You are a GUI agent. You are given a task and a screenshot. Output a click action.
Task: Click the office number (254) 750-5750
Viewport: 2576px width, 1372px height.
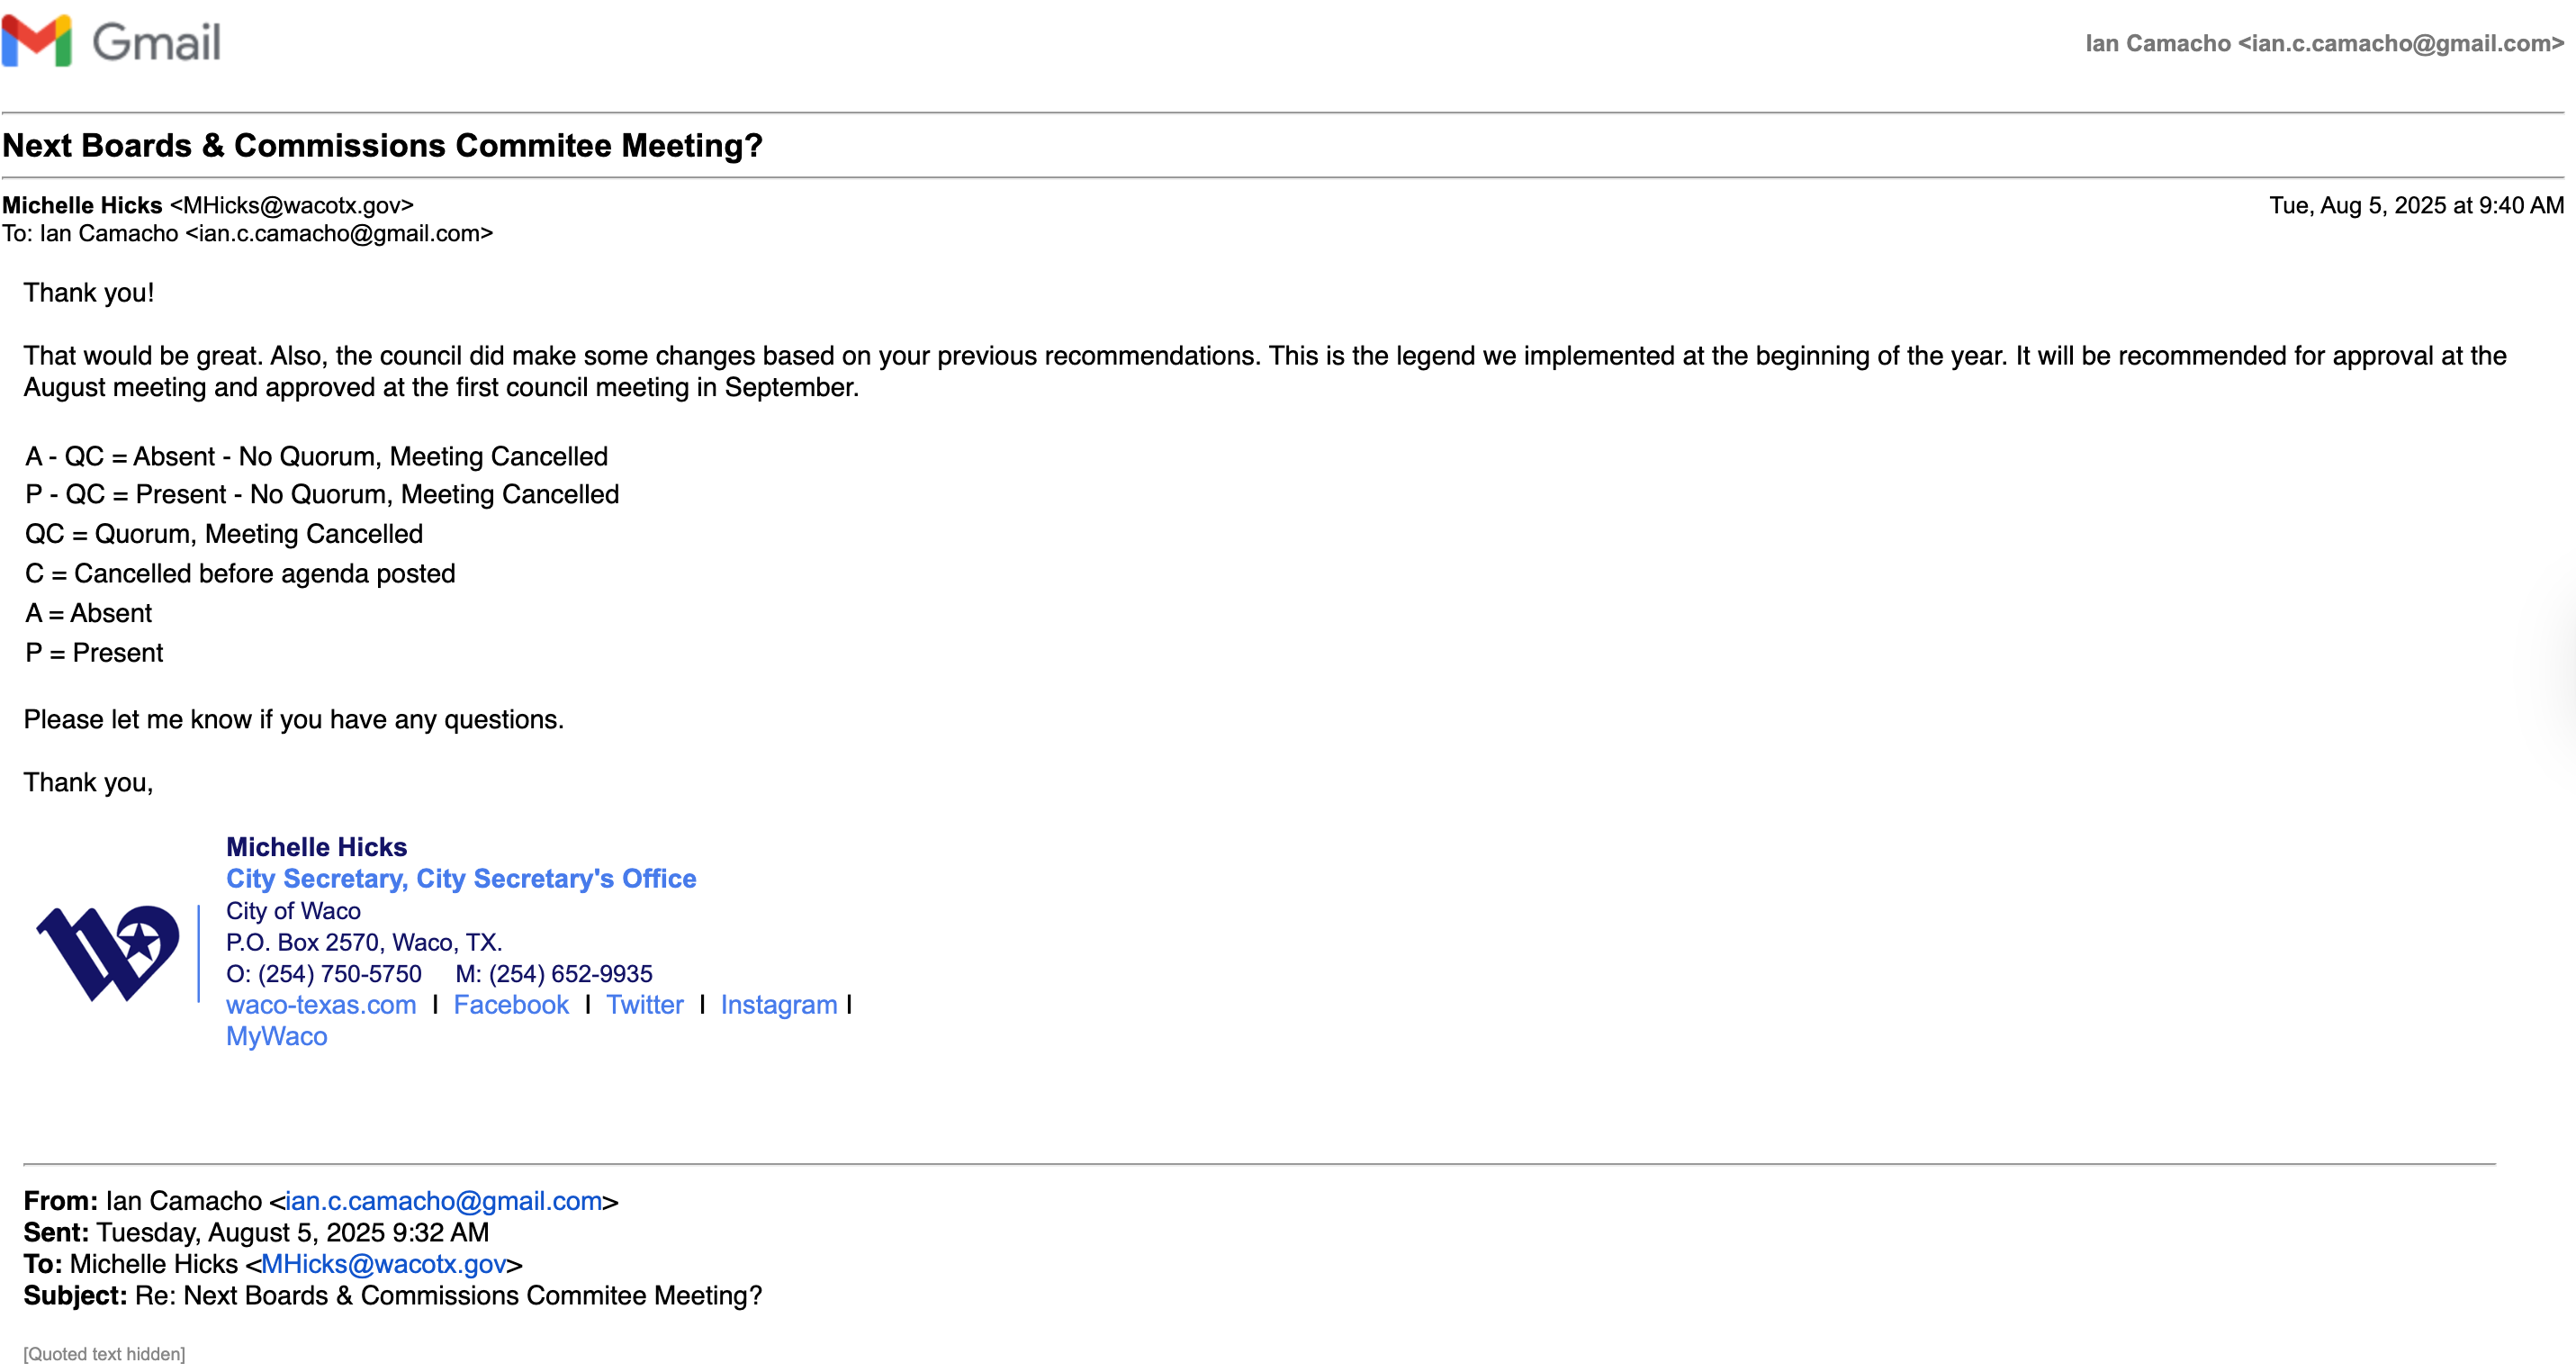coord(339,974)
